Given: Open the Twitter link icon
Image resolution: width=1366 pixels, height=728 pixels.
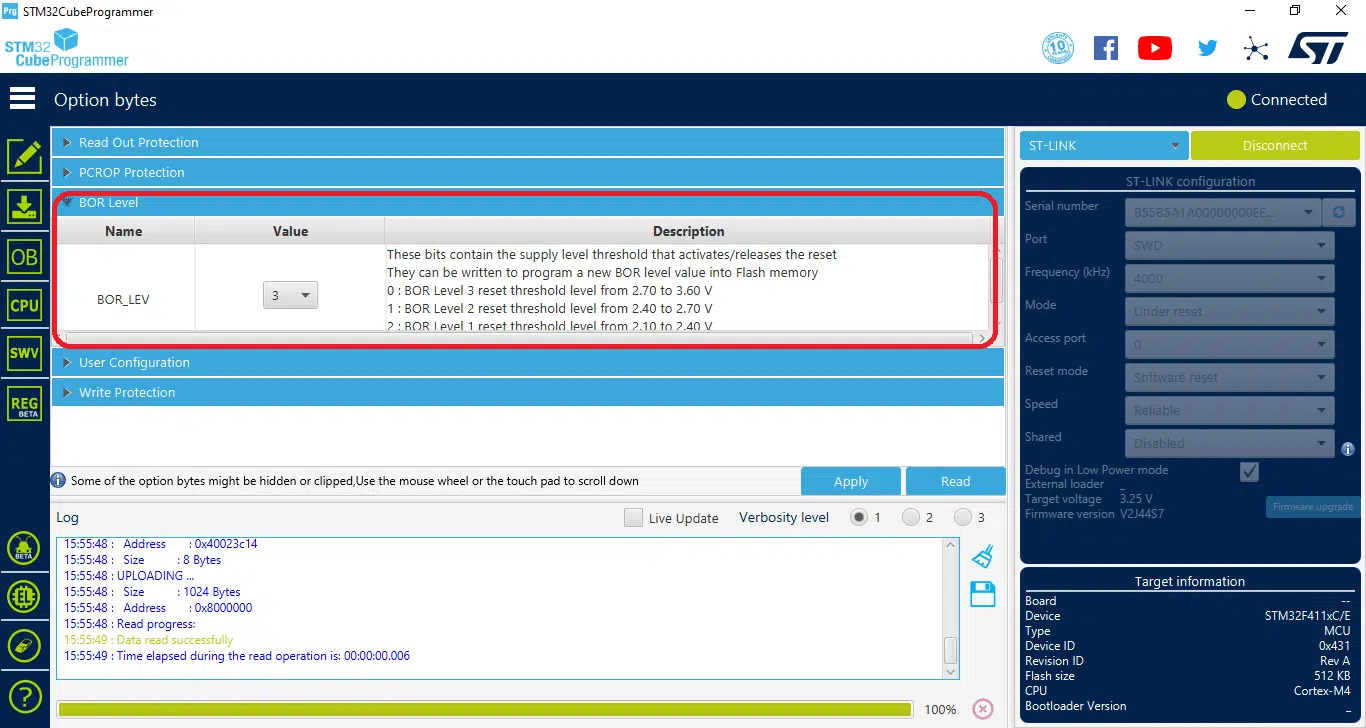Looking at the screenshot, I should (x=1208, y=48).
